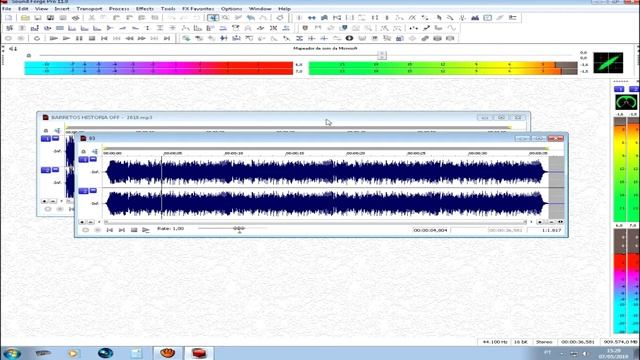The width and height of the screenshot is (640, 360).
Task: Click the mono compatibility meter on the right panel
Action: (x=626, y=102)
